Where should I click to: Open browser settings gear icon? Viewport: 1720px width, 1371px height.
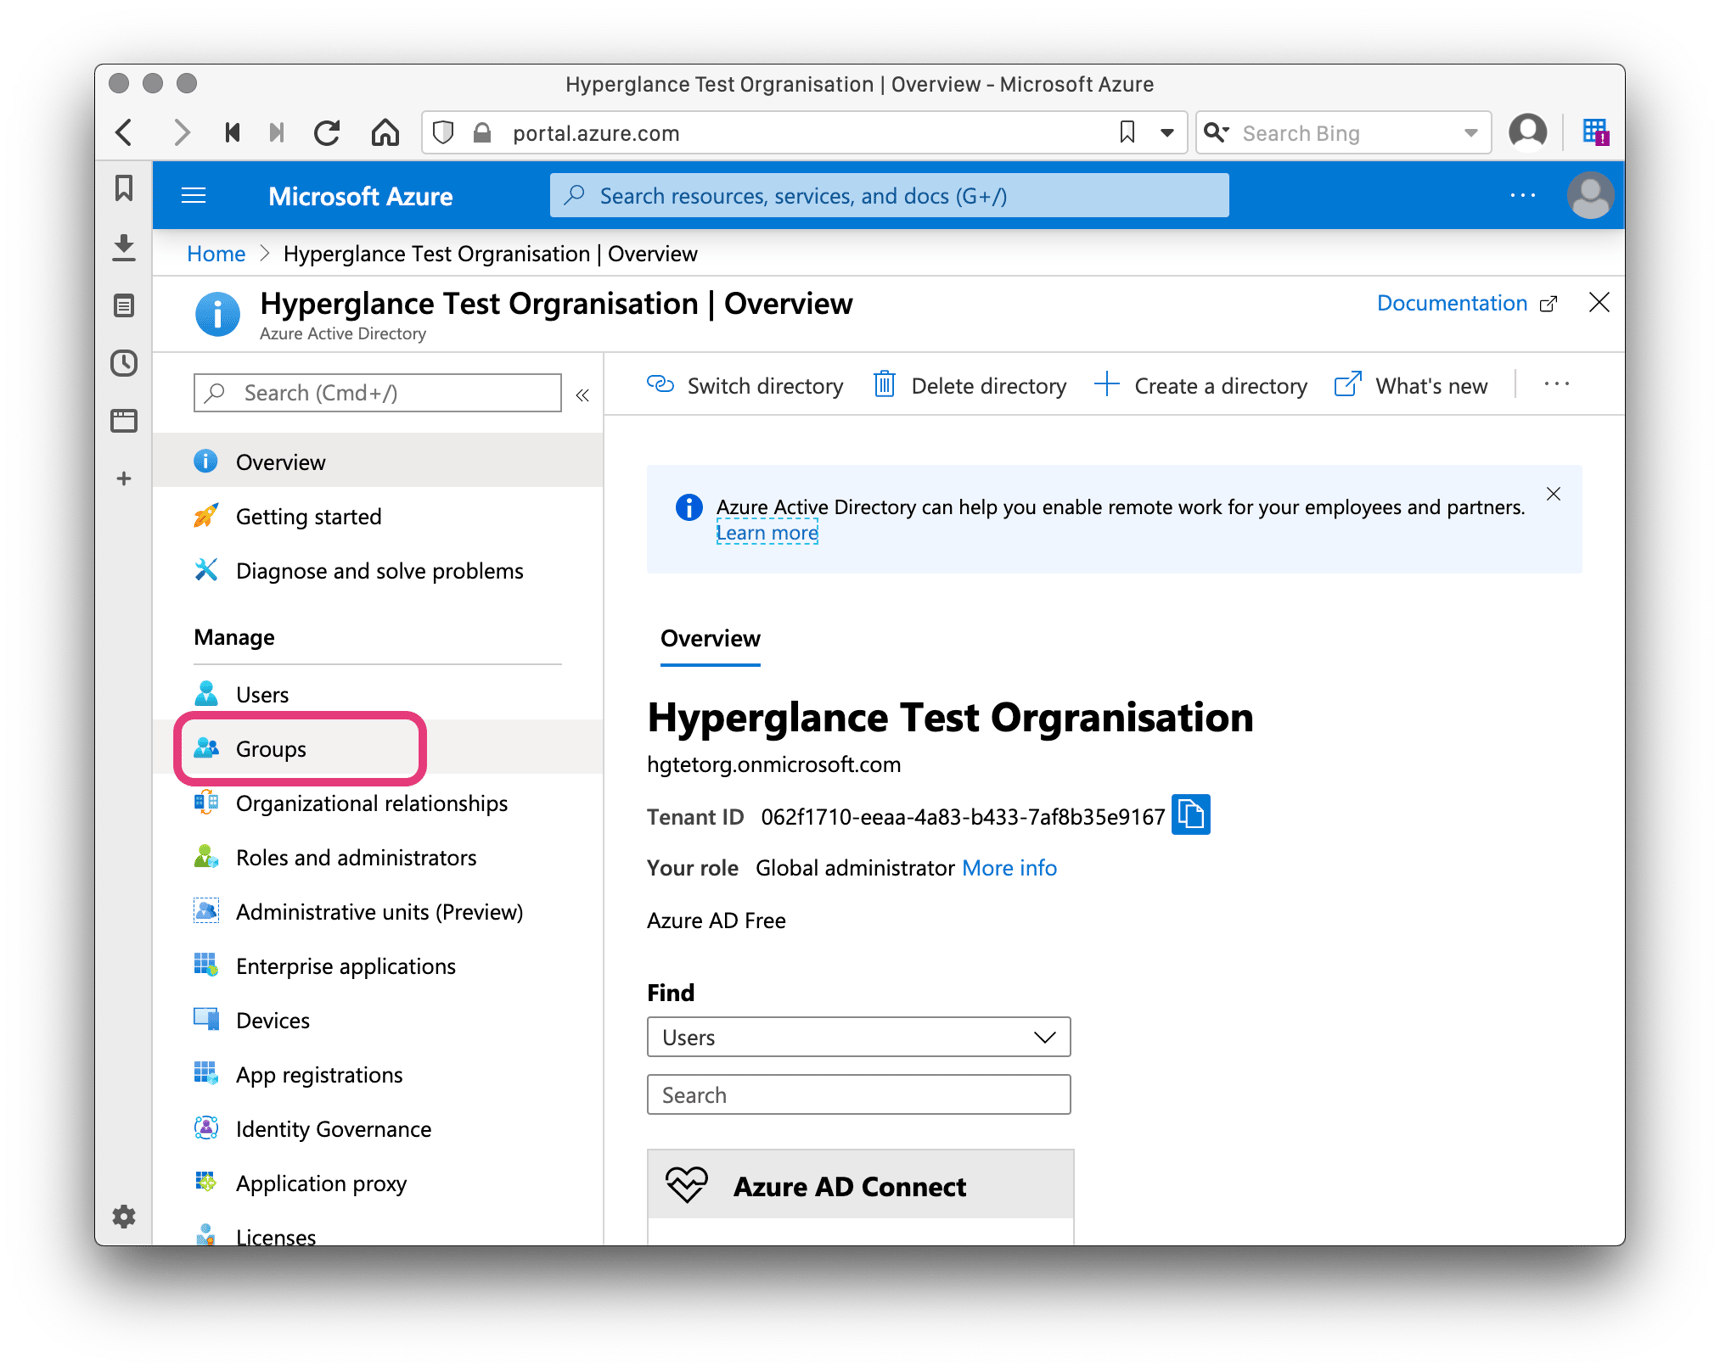click(x=124, y=1217)
